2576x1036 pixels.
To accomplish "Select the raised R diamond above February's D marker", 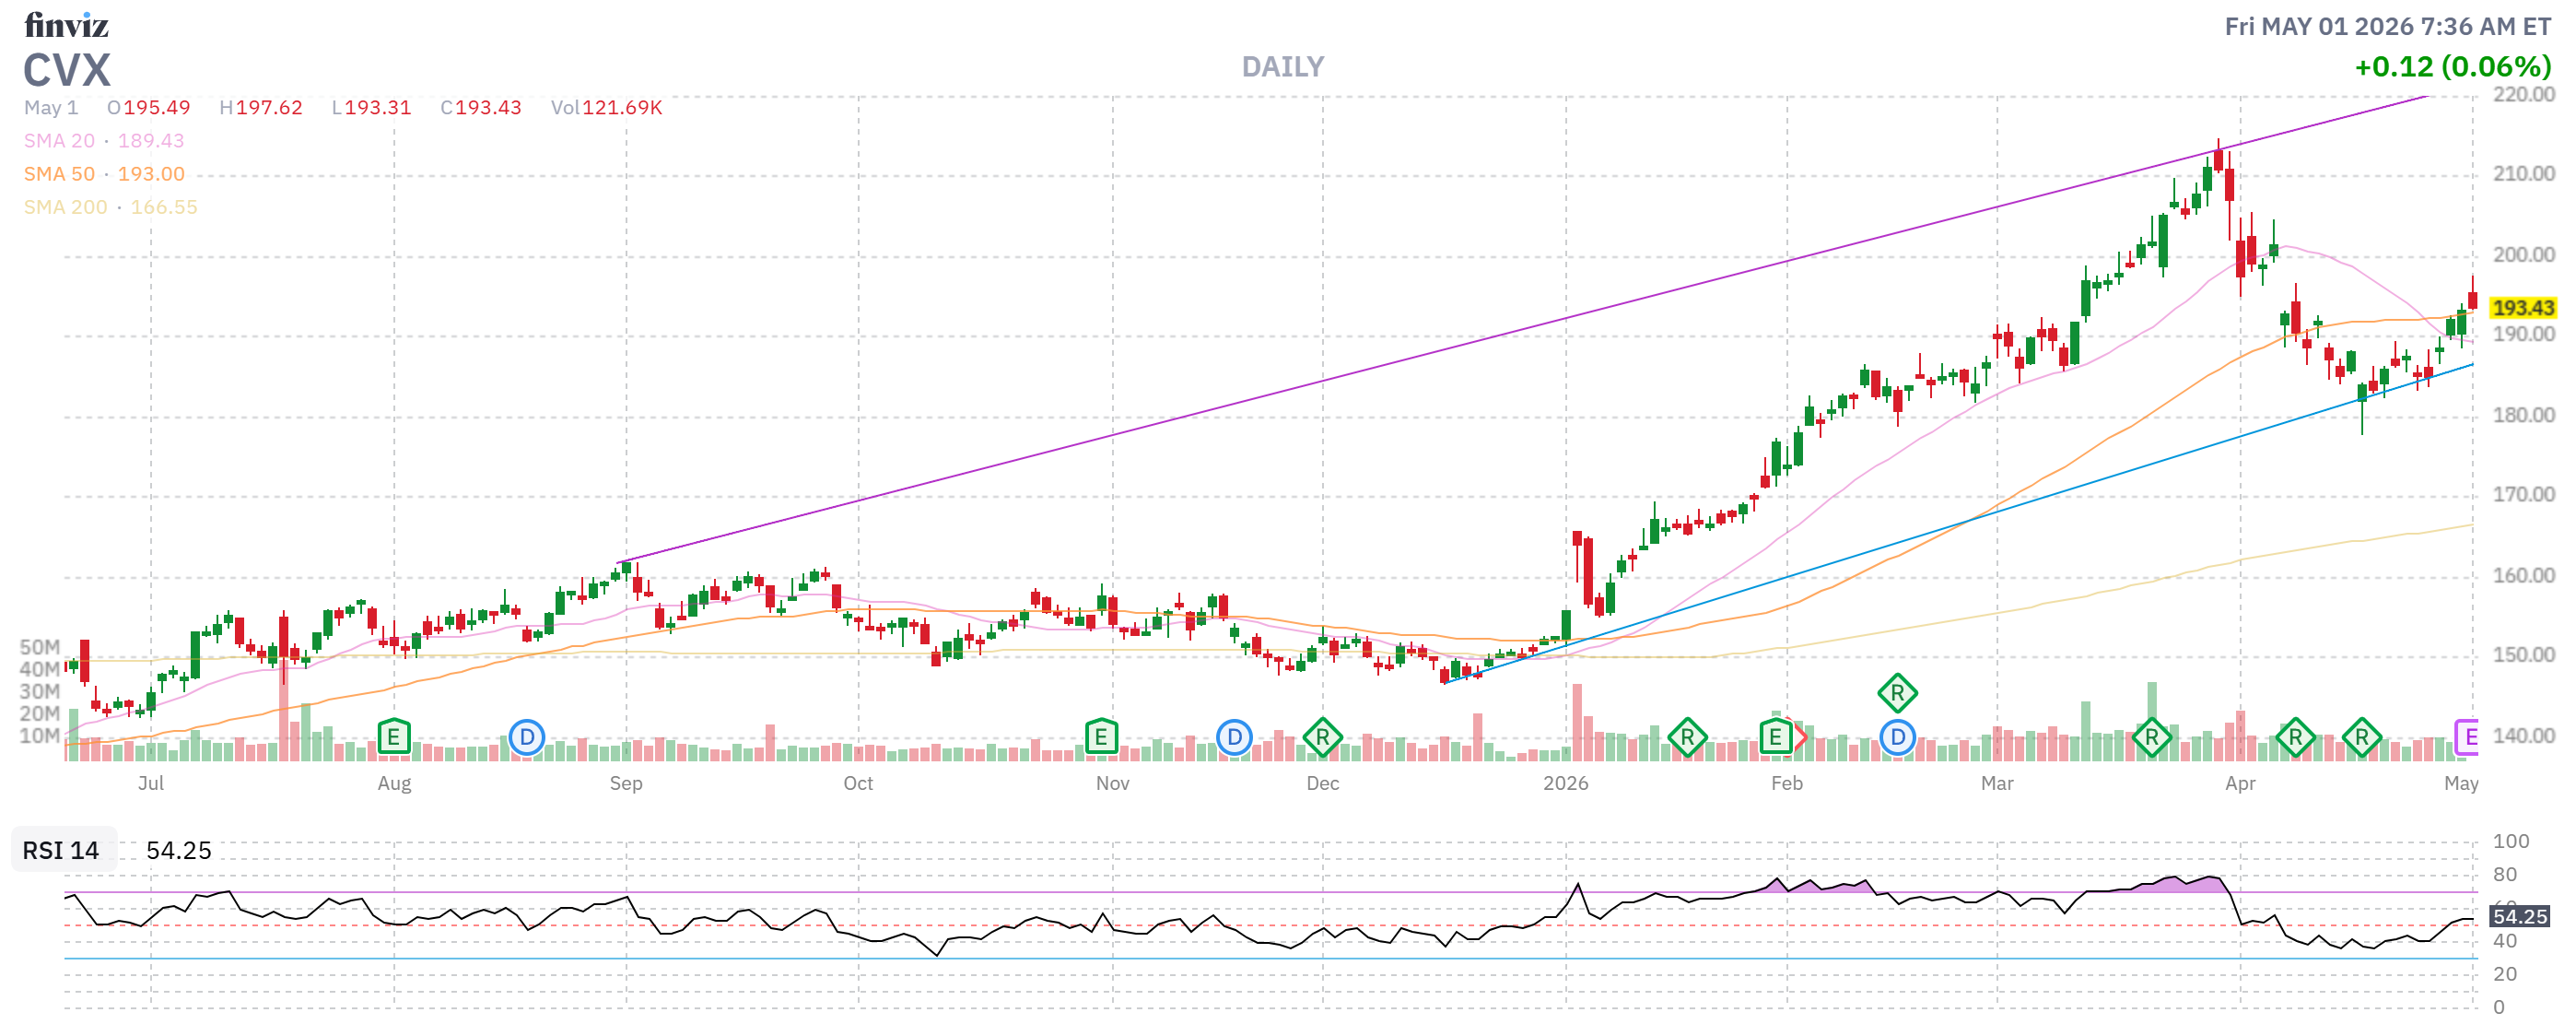I will [x=1897, y=692].
